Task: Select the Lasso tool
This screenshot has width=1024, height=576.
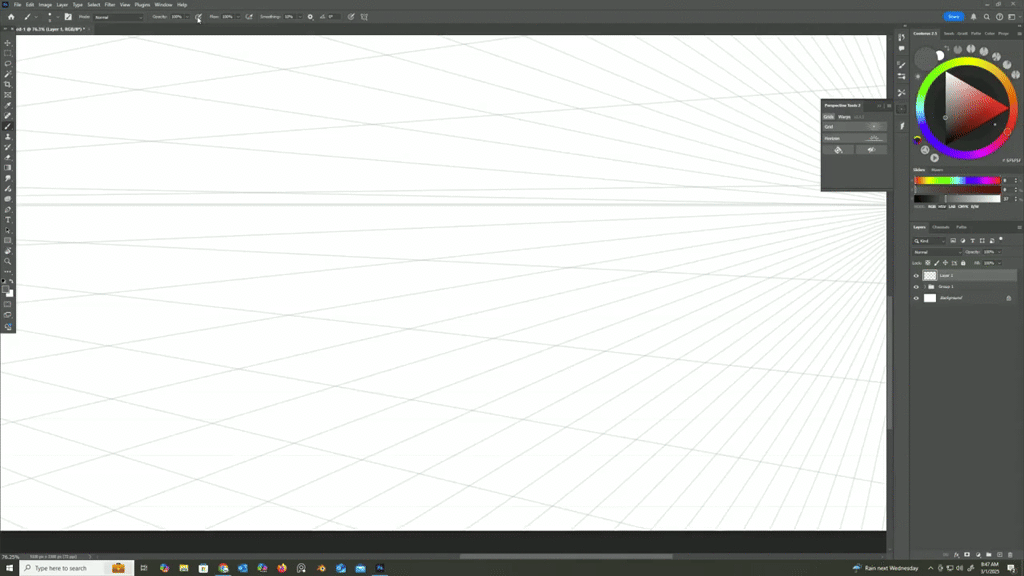Action: [8, 64]
